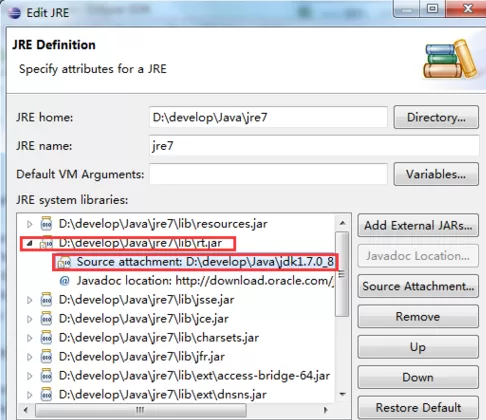Viewport: 486px width, 420px height.
Task: Expand the jce.jar tree node
Action: (x=30, y=319)
